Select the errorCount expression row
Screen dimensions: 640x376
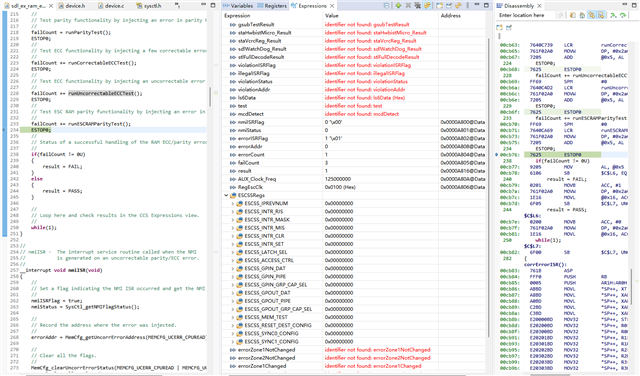(354, 154)
